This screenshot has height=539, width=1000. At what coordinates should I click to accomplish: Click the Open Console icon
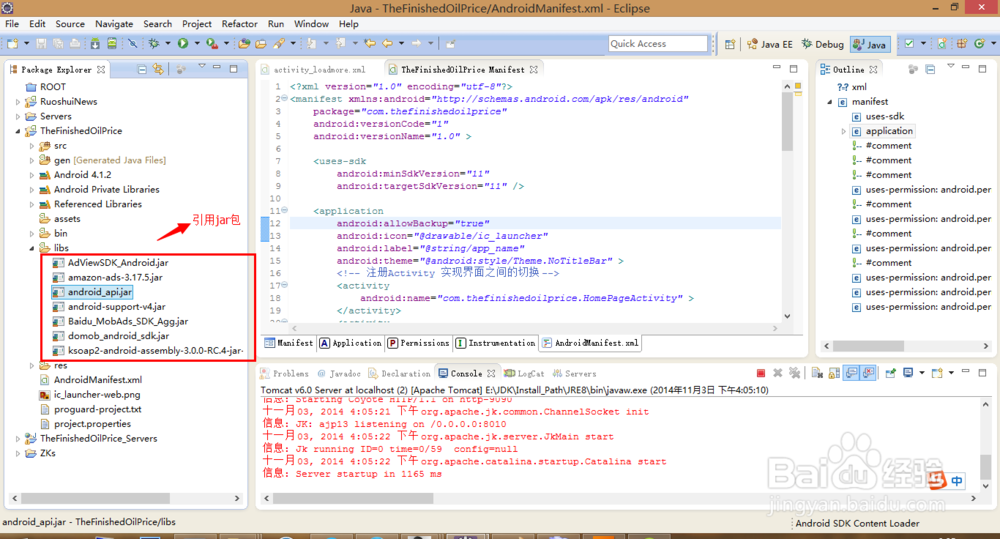[x=937, y=373]
